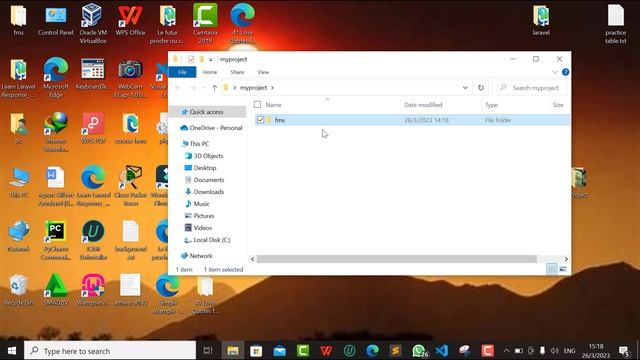
Task: Select the WPS PDF desktop shortcut
Action: tap(93, 129)
